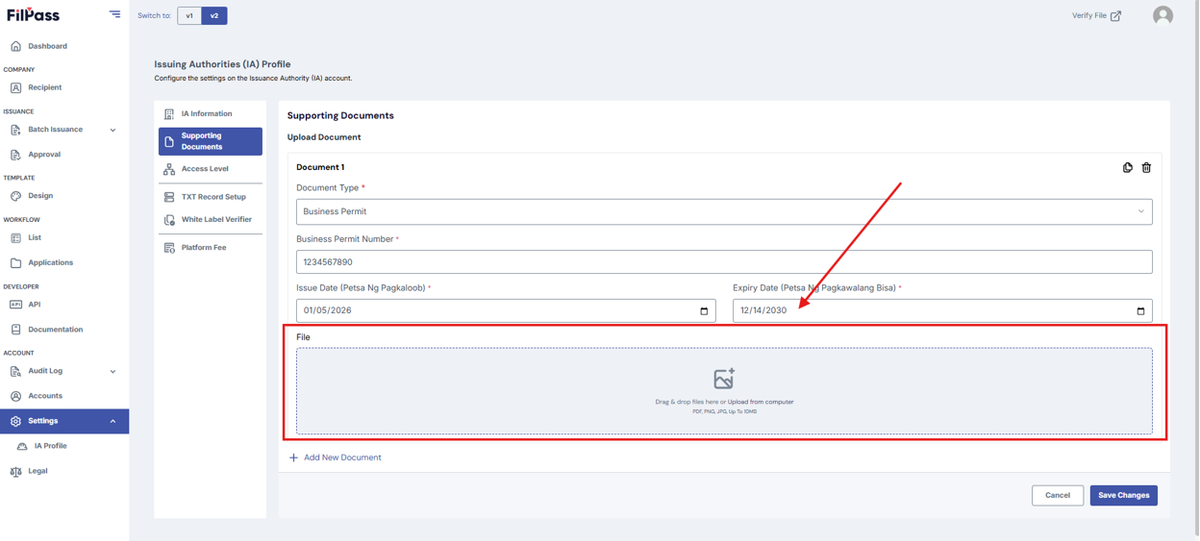Click Verify File external link icon
Image resolution: width=1200 pixels, height=541 pixels.
pos(1116,16)
